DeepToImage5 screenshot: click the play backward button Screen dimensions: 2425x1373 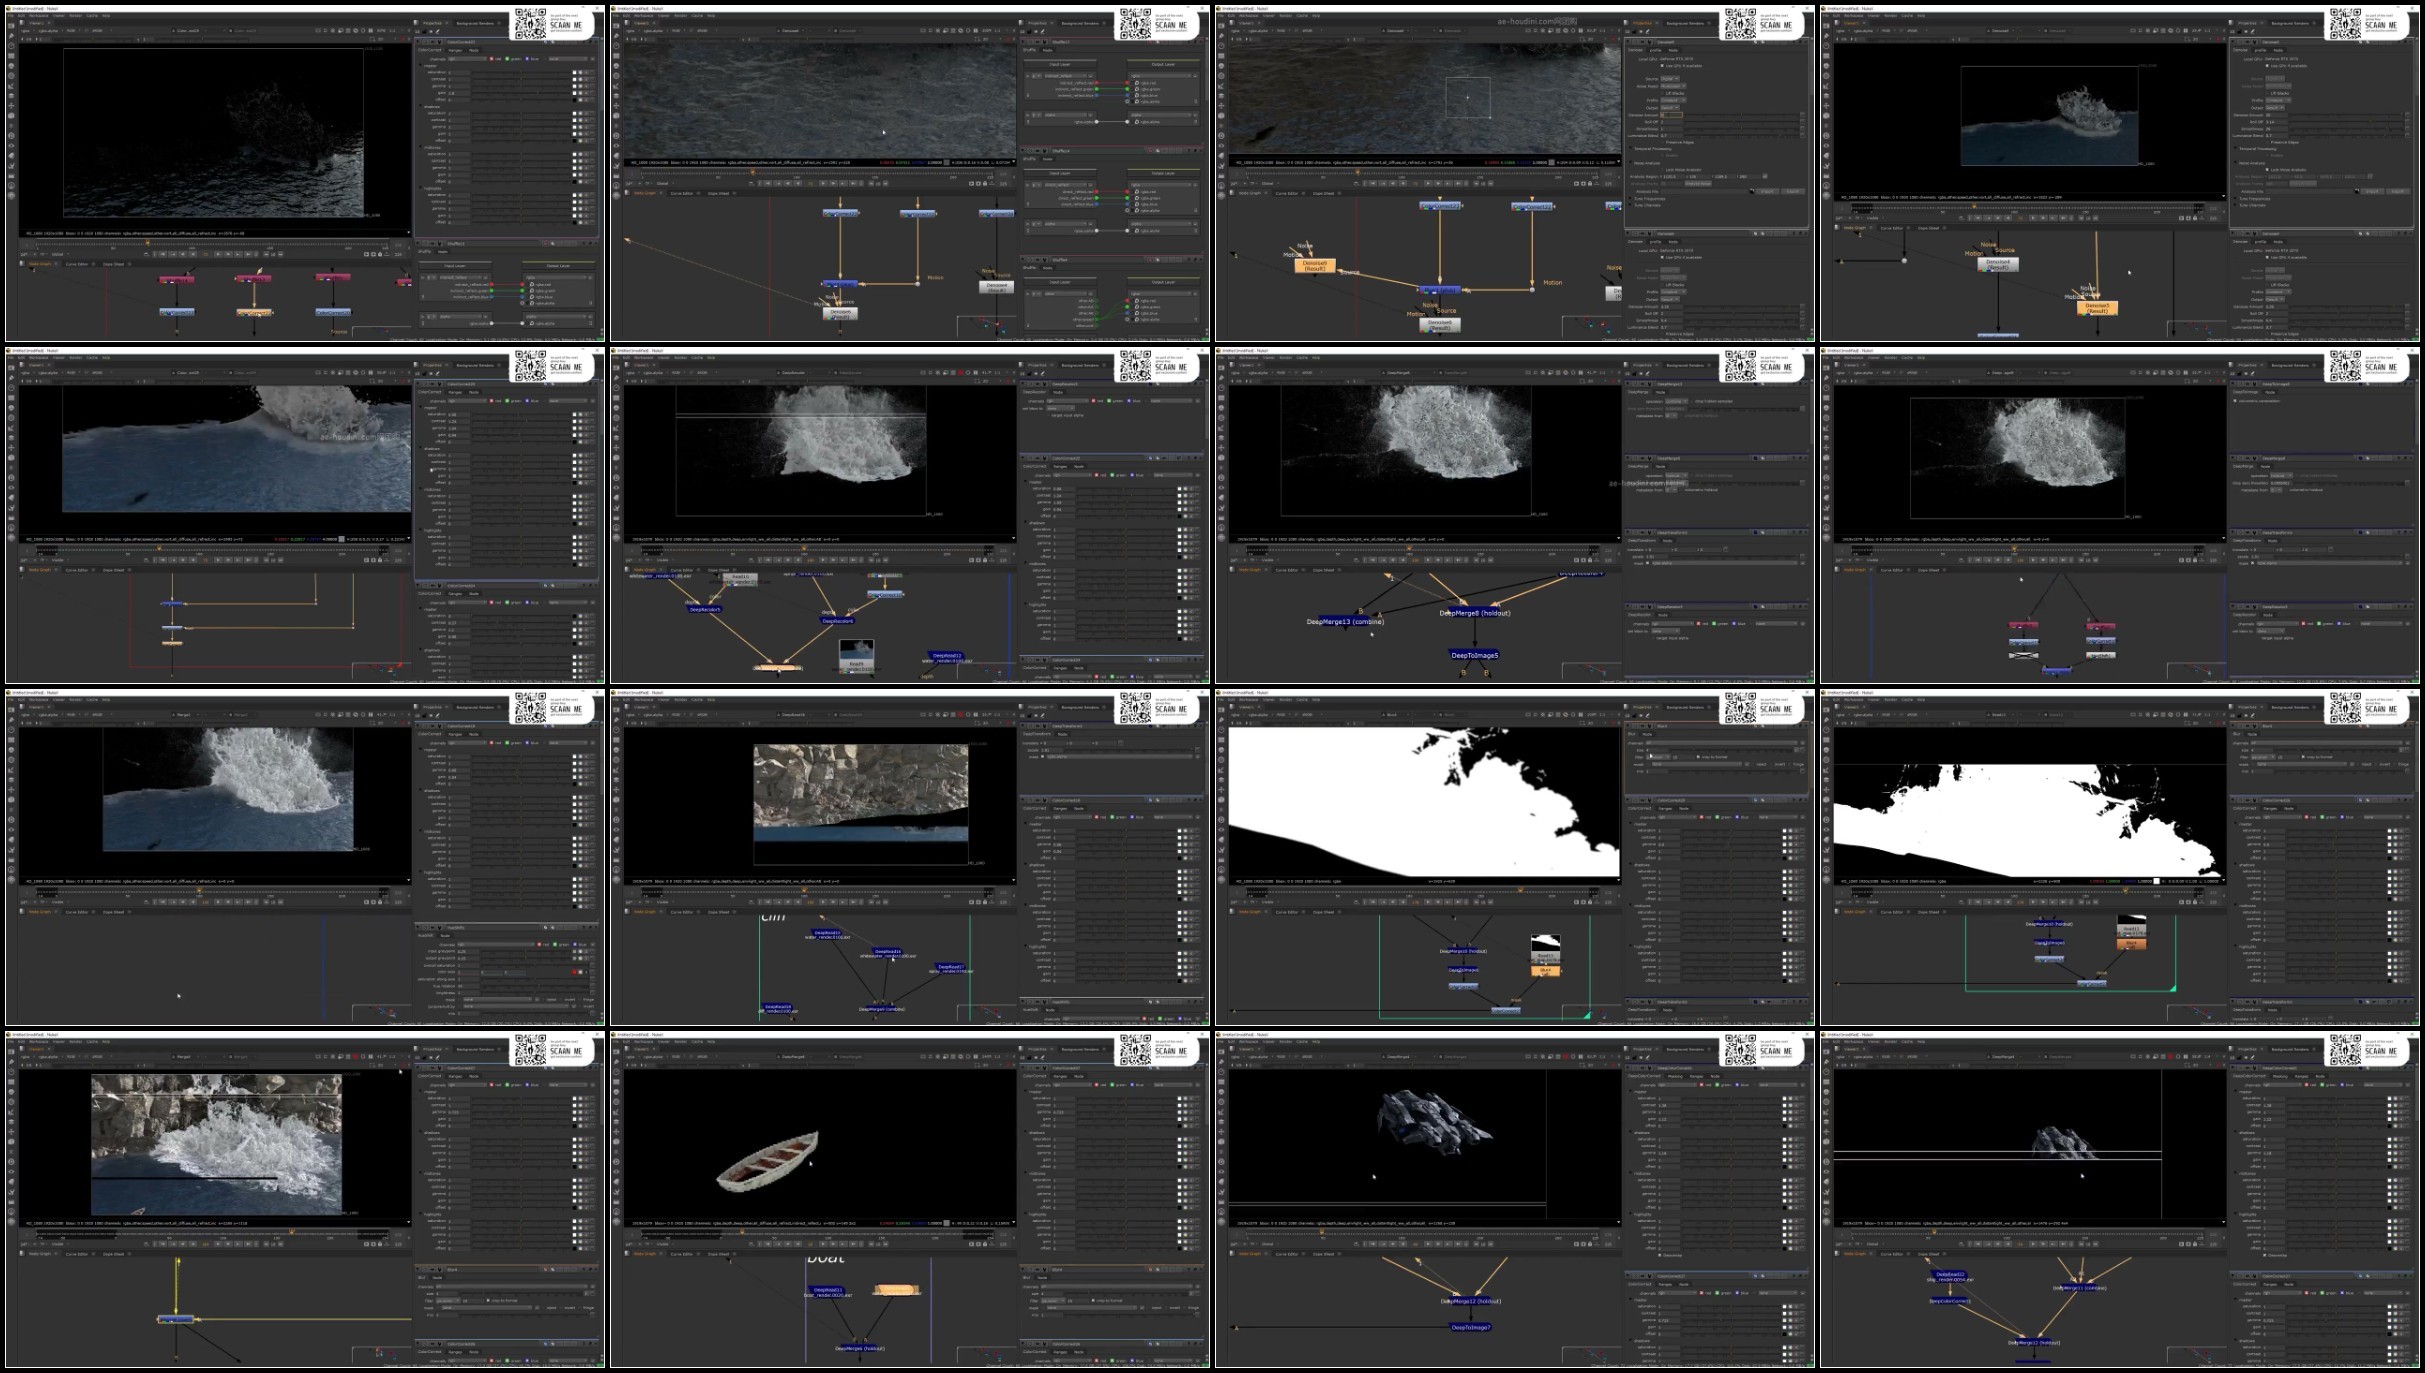click(1404, 560)
